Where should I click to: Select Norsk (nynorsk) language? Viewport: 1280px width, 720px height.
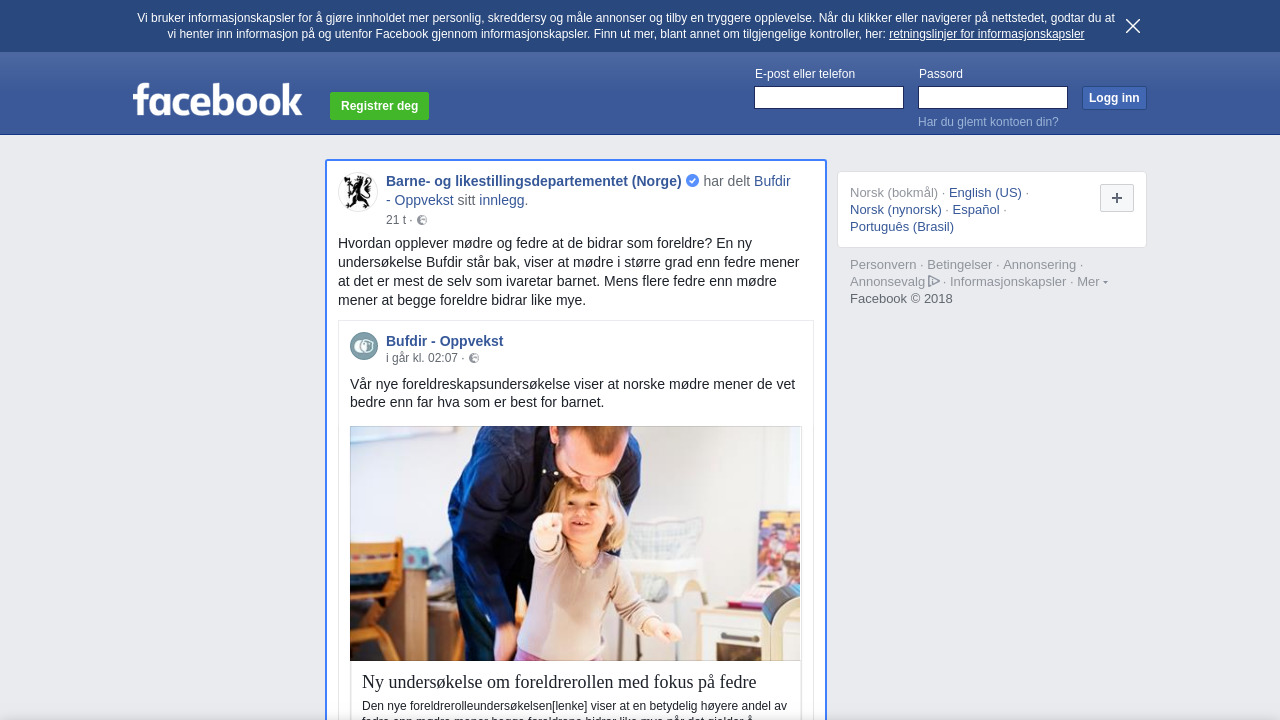(x=895, y=209)
